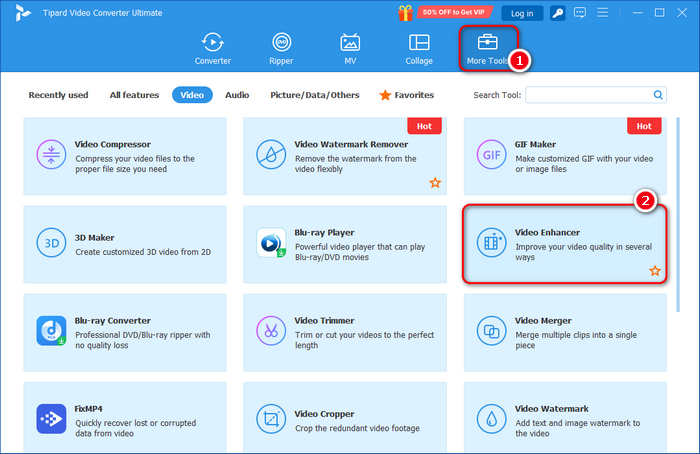
Task: Switch to the All features tab
Action: (134, 95)
